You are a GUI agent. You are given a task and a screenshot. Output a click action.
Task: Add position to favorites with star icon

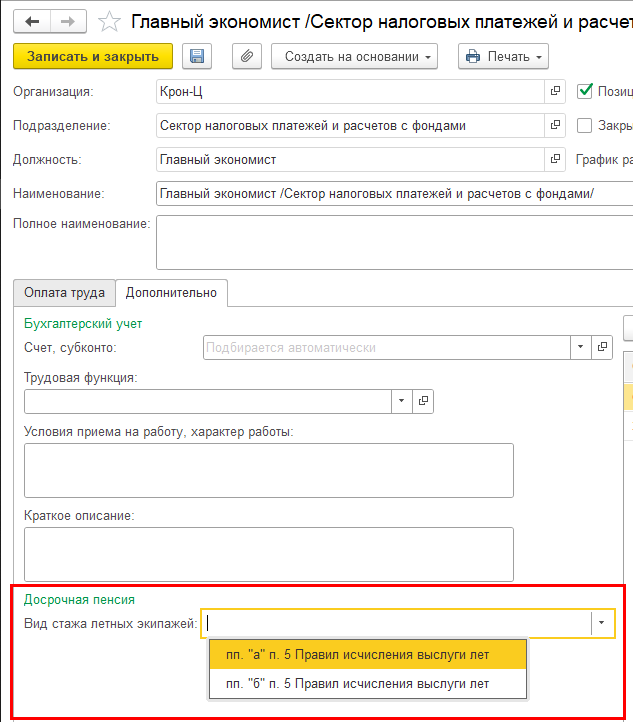(110, 21)
